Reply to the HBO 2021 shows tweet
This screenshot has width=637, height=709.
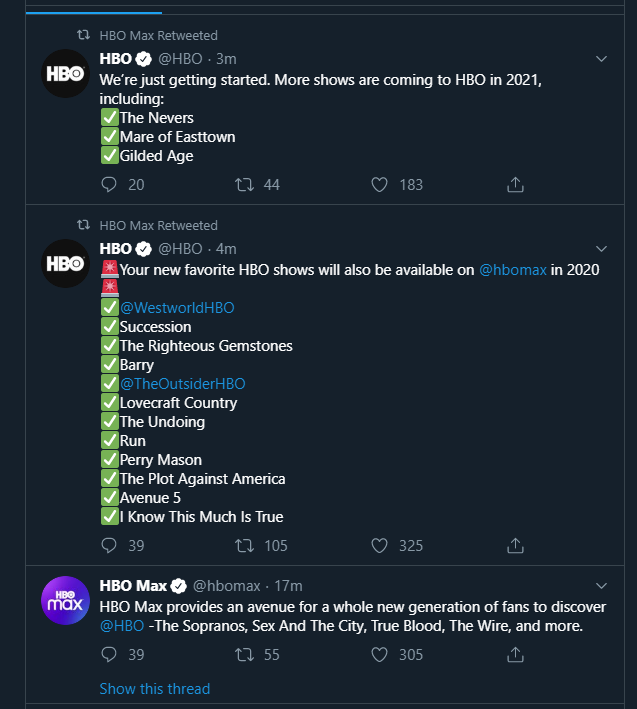pos(110,184)
